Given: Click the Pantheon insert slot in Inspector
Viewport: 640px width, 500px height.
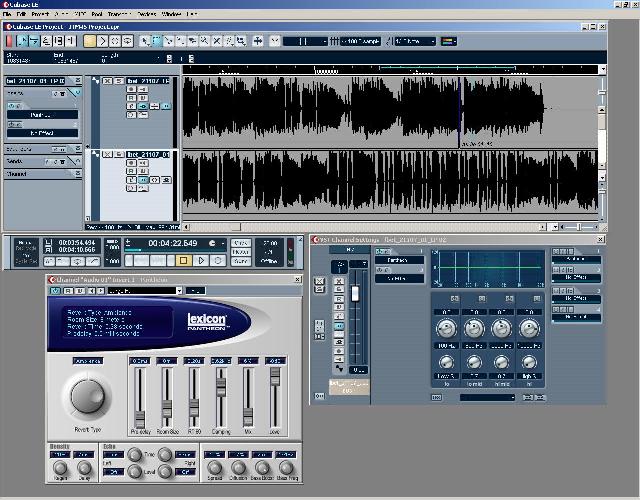Looking at the screenshot, I should [x=42, y=115].
